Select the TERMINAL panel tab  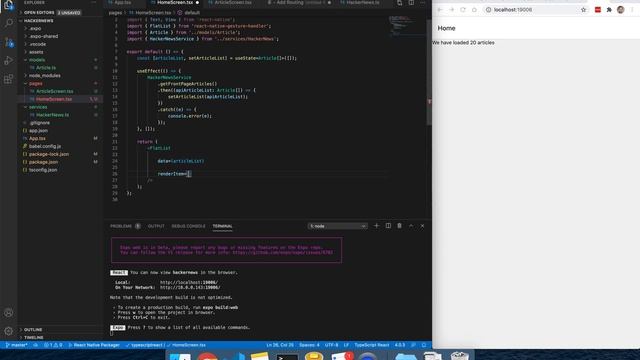coord(222,226)
